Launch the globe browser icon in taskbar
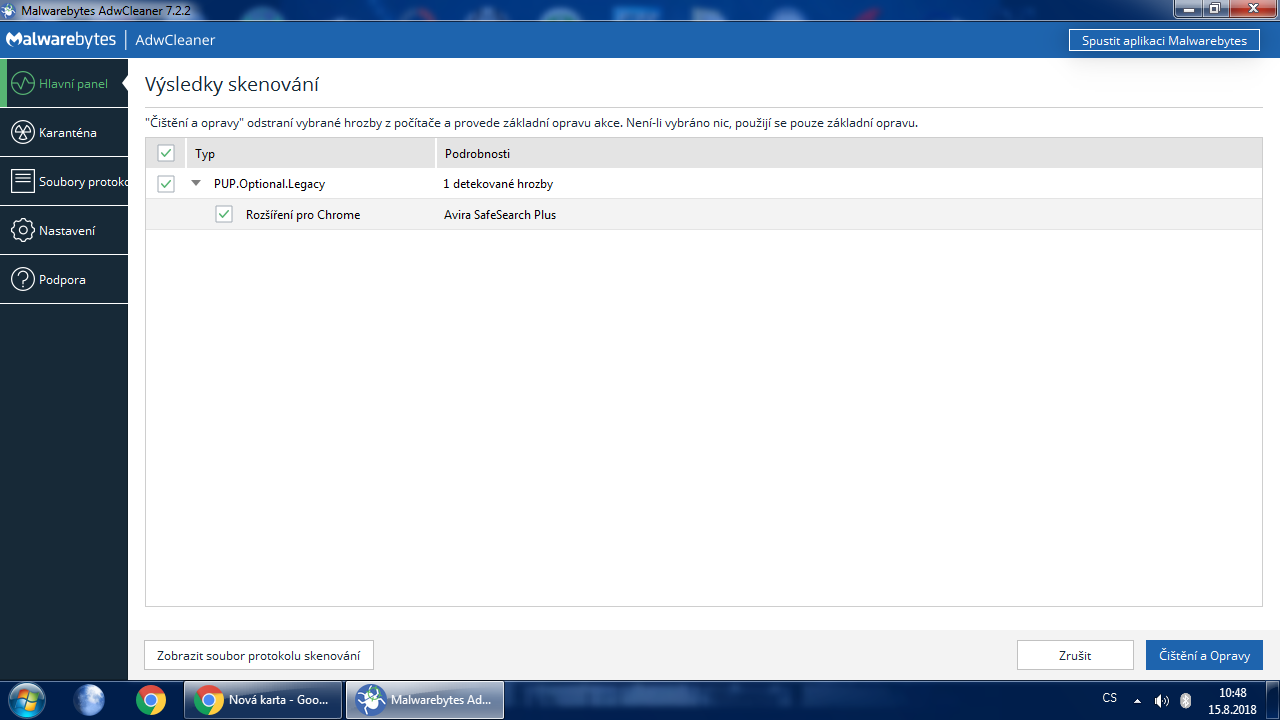 pos(89,700)
